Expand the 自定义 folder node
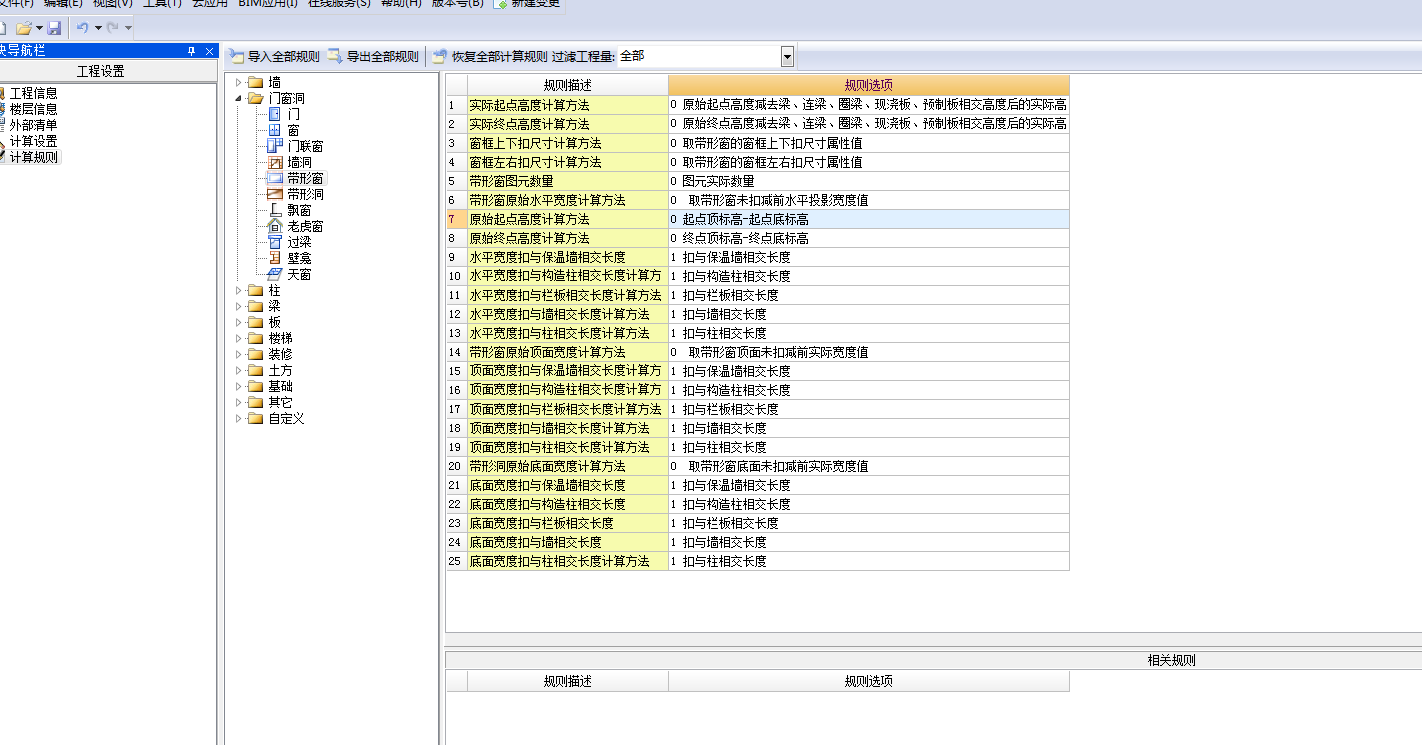Viewport: 1422px width, 745px height. (x=238, y=418)
